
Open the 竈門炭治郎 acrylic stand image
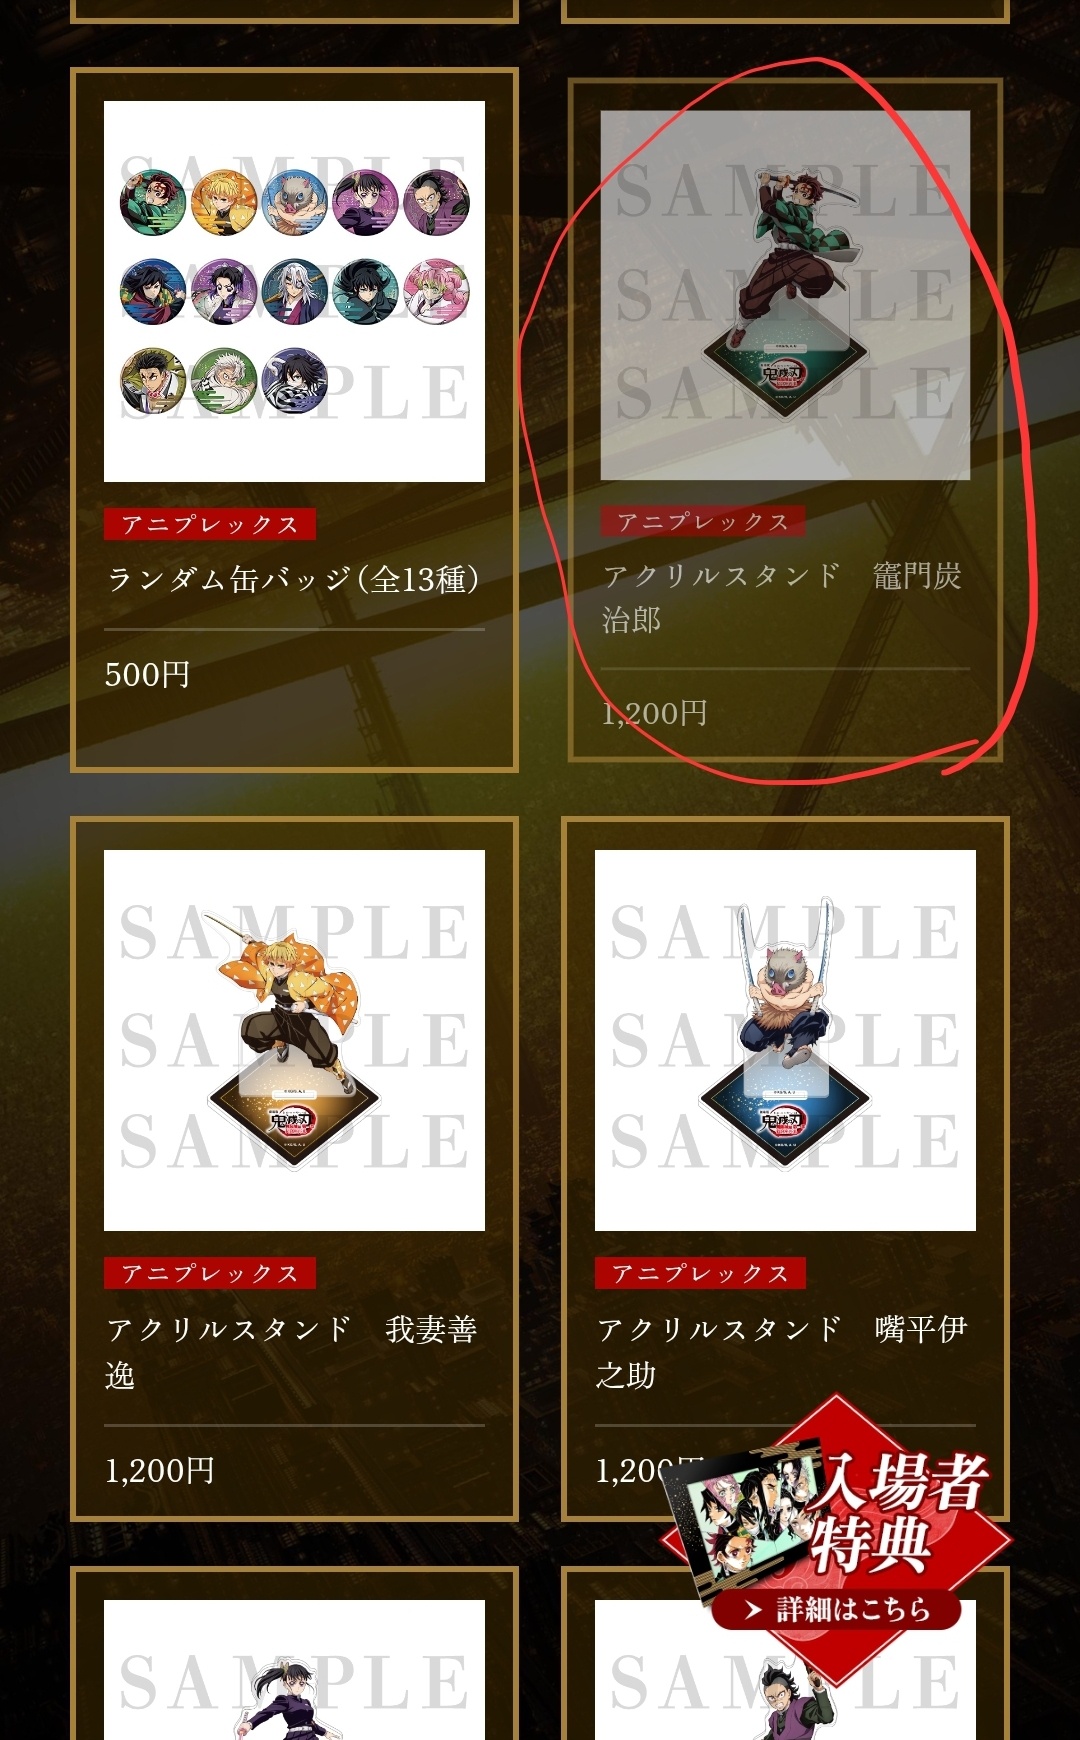[785, 295]
